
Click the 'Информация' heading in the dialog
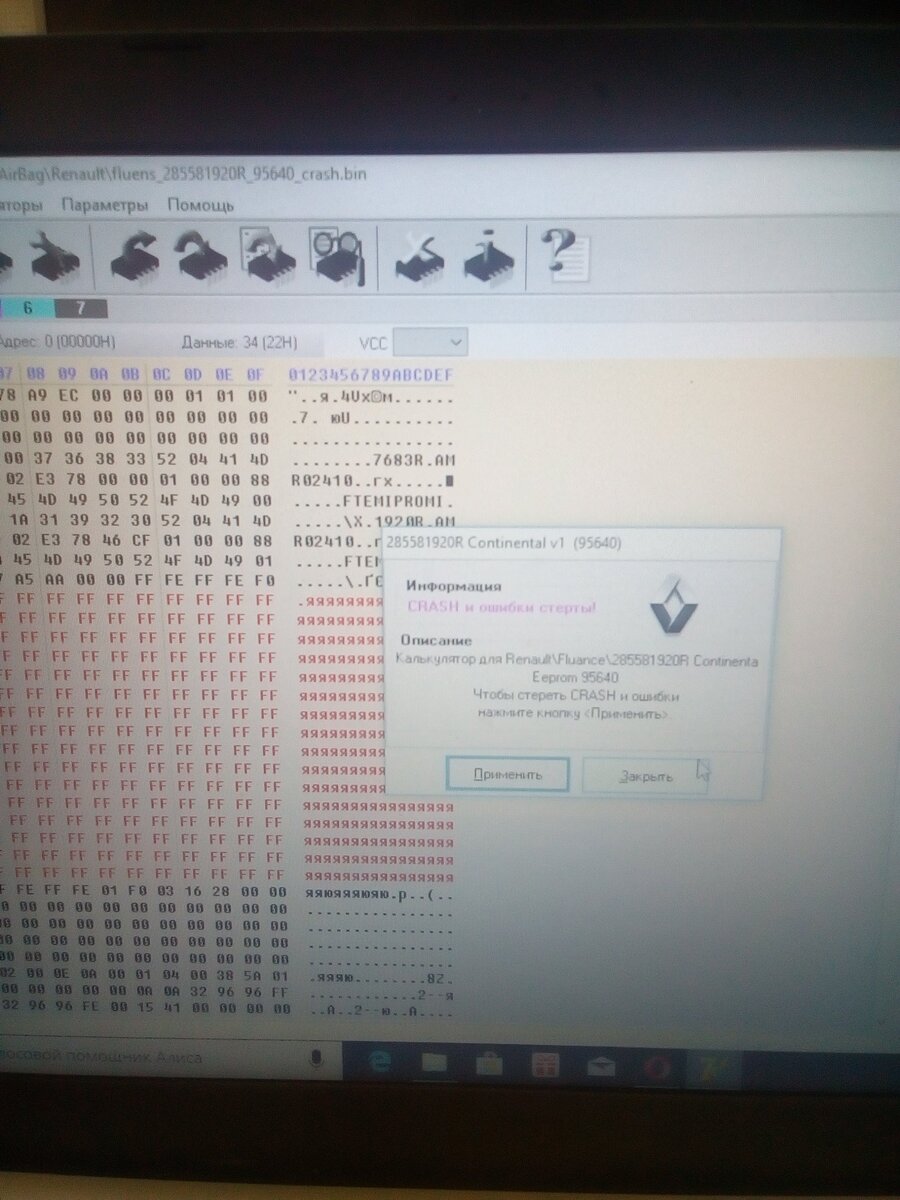coord(453,587)
